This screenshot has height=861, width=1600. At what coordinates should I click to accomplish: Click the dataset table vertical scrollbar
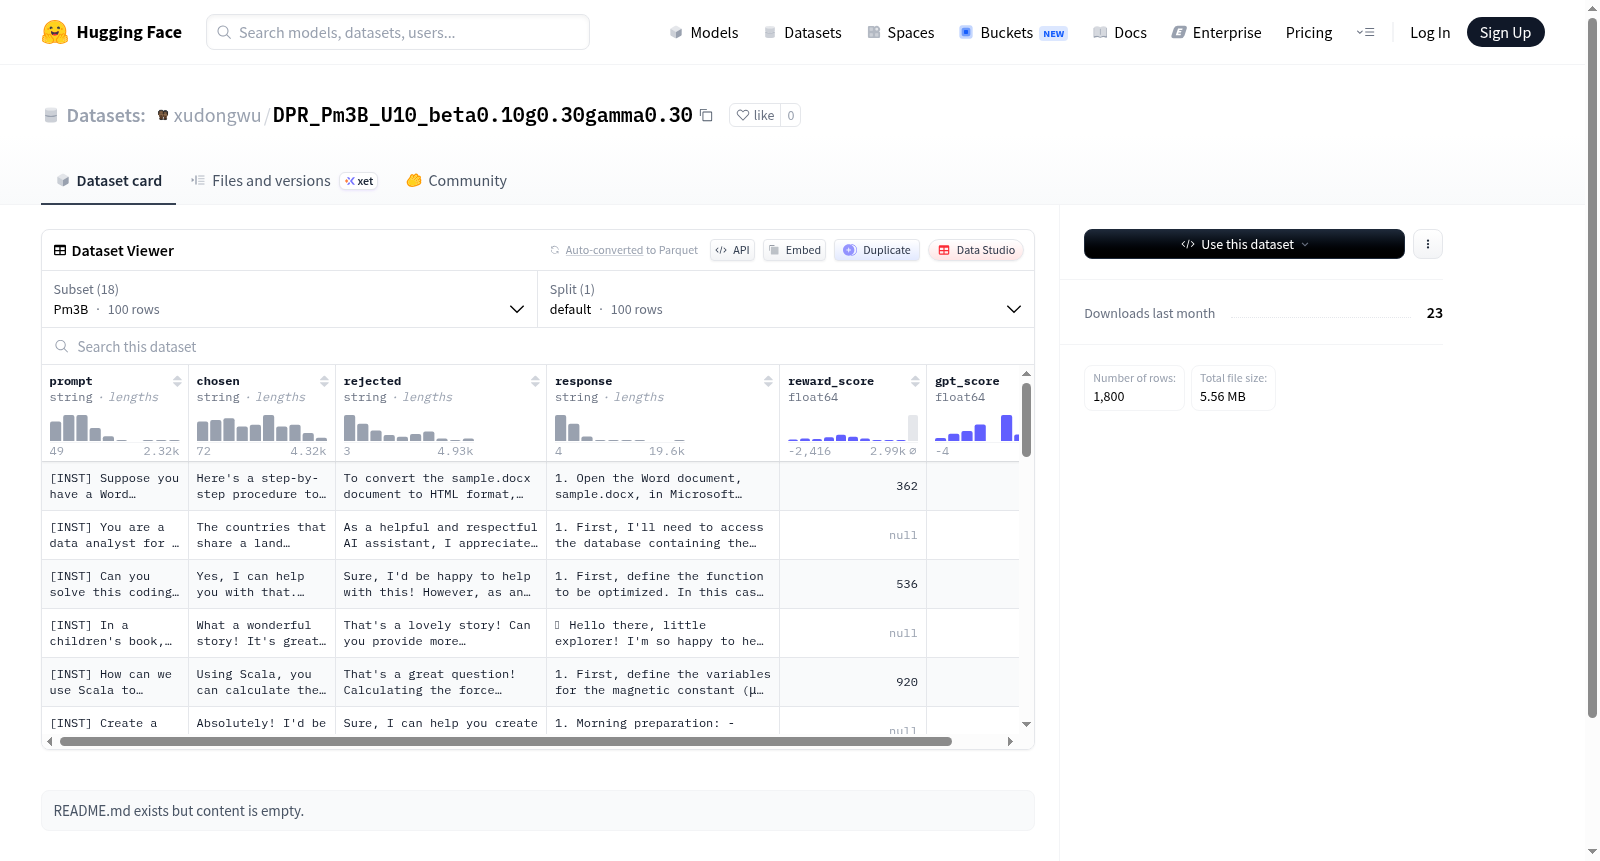click(1026, 420)
